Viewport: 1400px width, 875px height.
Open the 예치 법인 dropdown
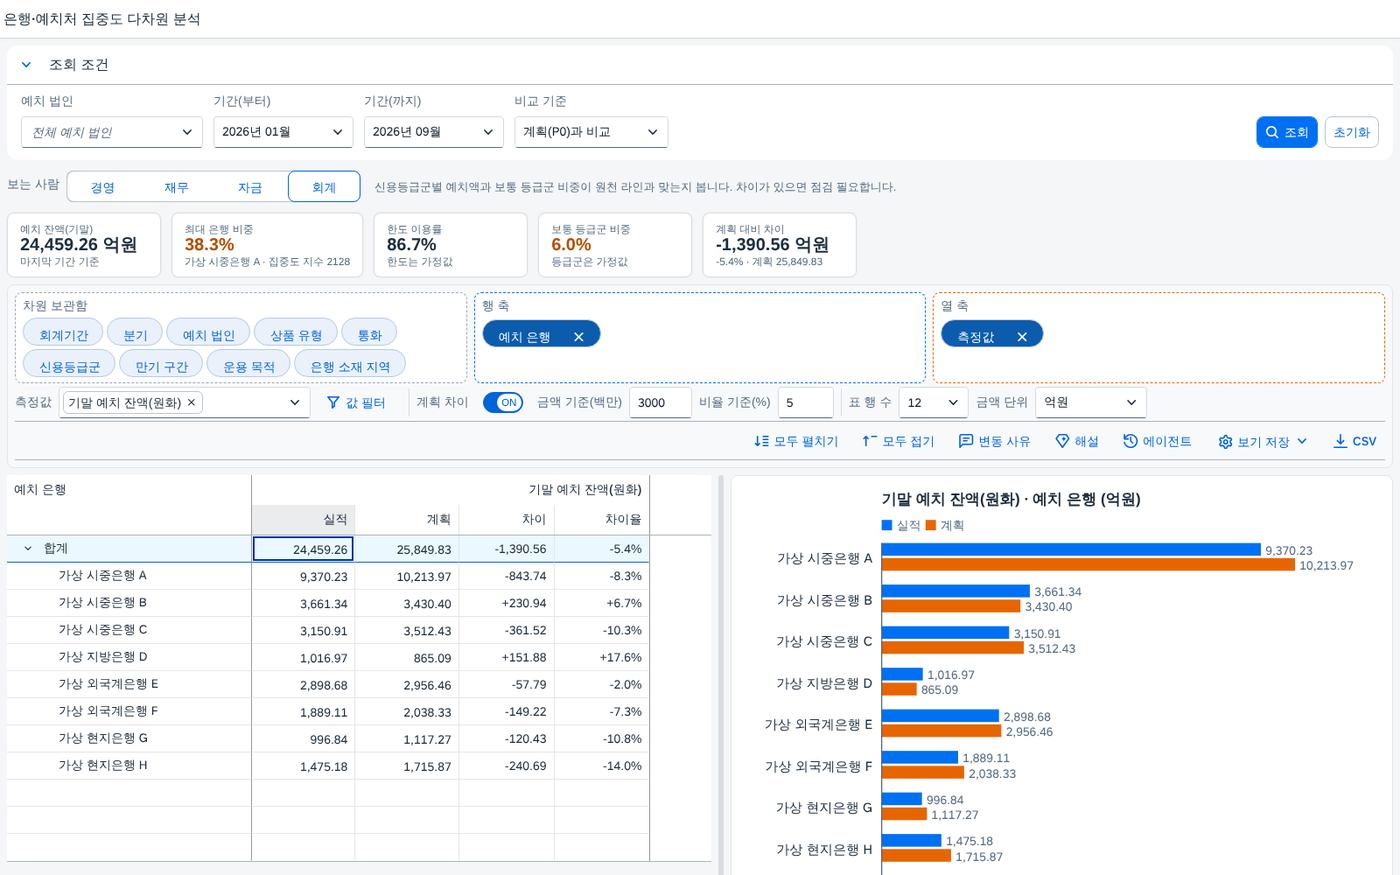(112, 132)
